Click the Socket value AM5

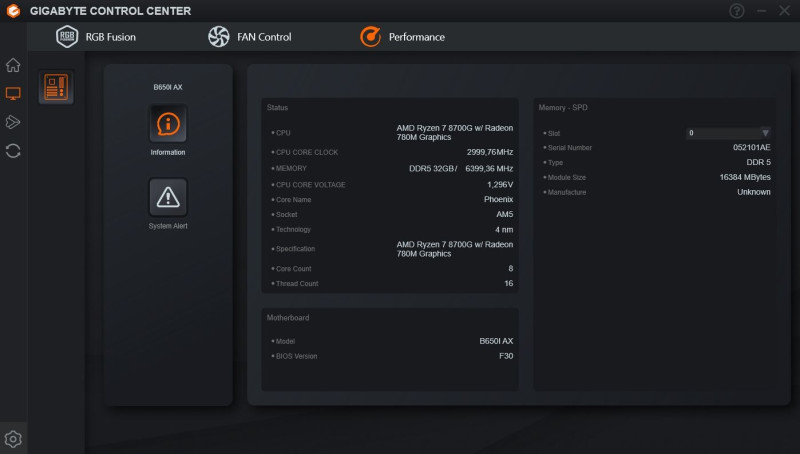505,214
